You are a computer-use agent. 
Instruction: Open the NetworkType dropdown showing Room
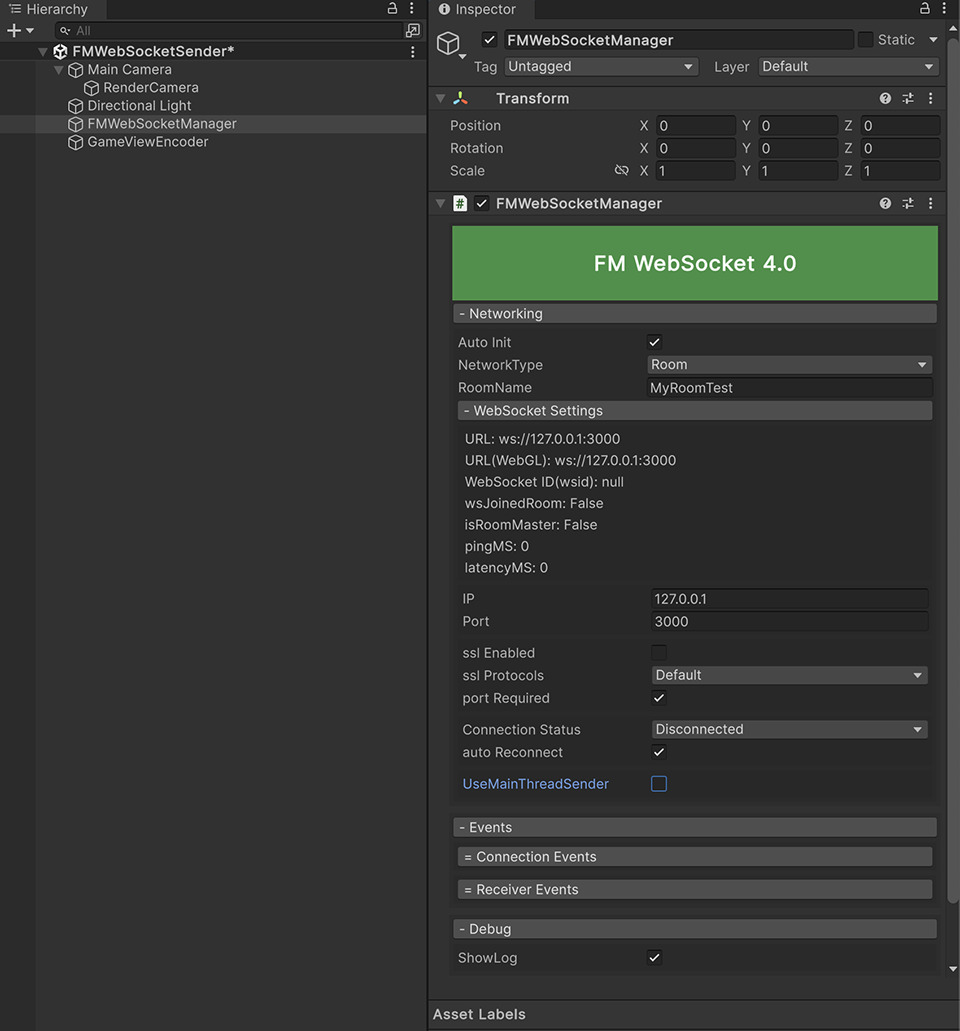(789, 364)
